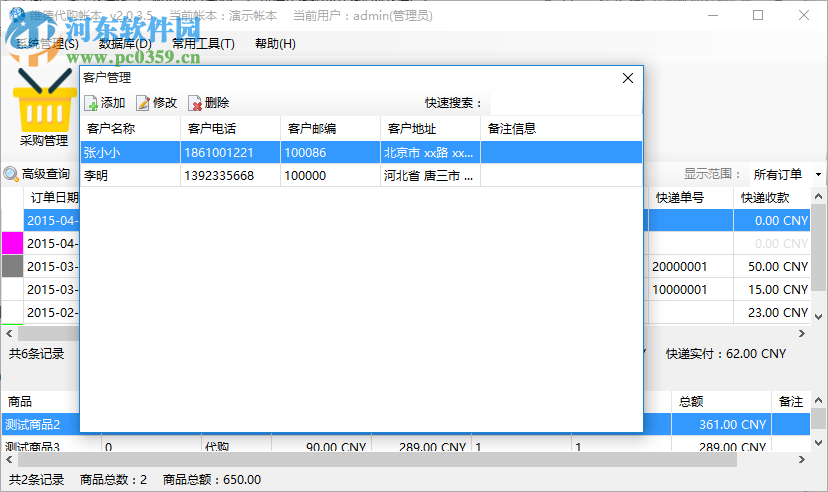Click address cell 北京市 xx路
Image resolution: width=828 pixels, height=492 pixels.
428,153
